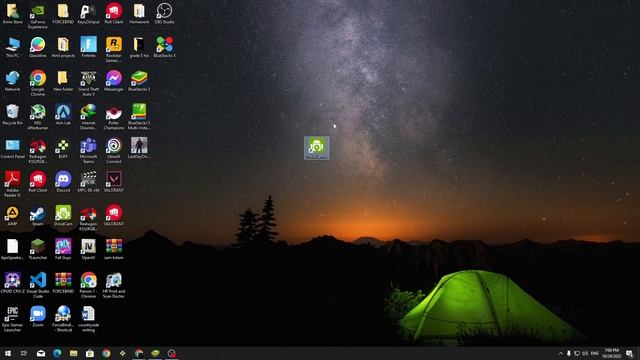
Task: Open Ubisoft Connect shortcut
Action: coord(113,151)
